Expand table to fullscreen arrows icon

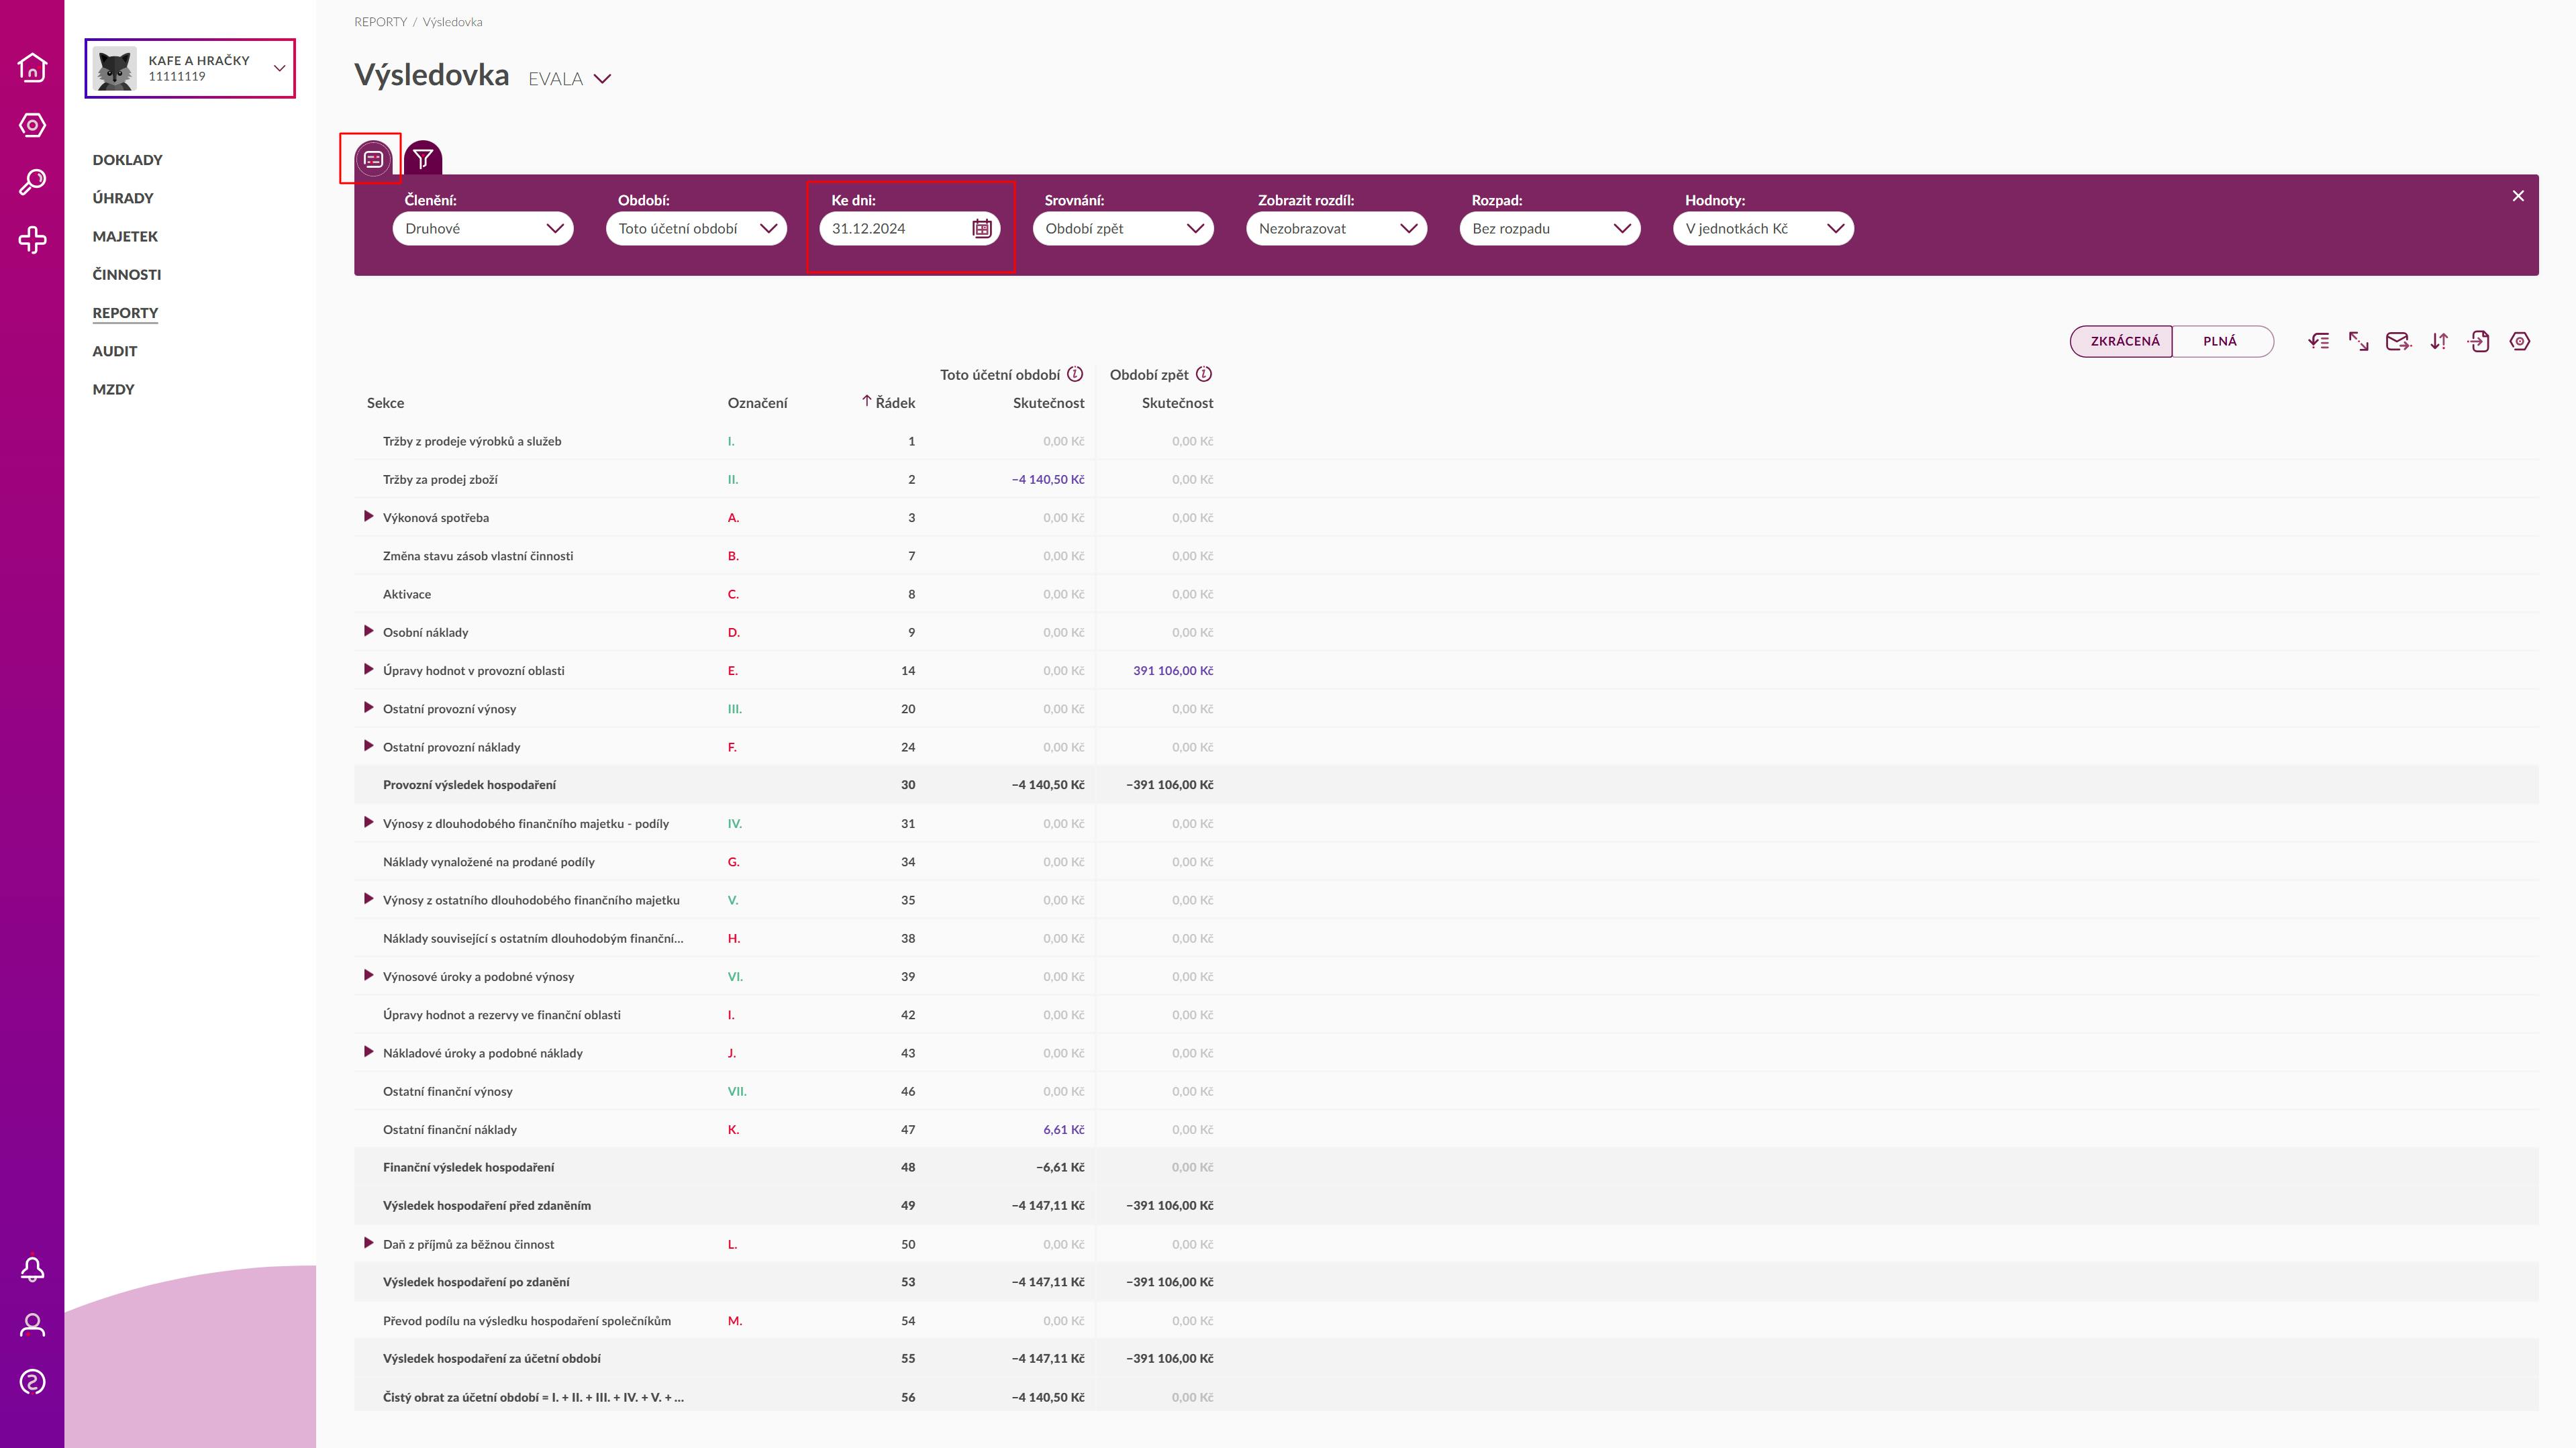coord(2358,341)
